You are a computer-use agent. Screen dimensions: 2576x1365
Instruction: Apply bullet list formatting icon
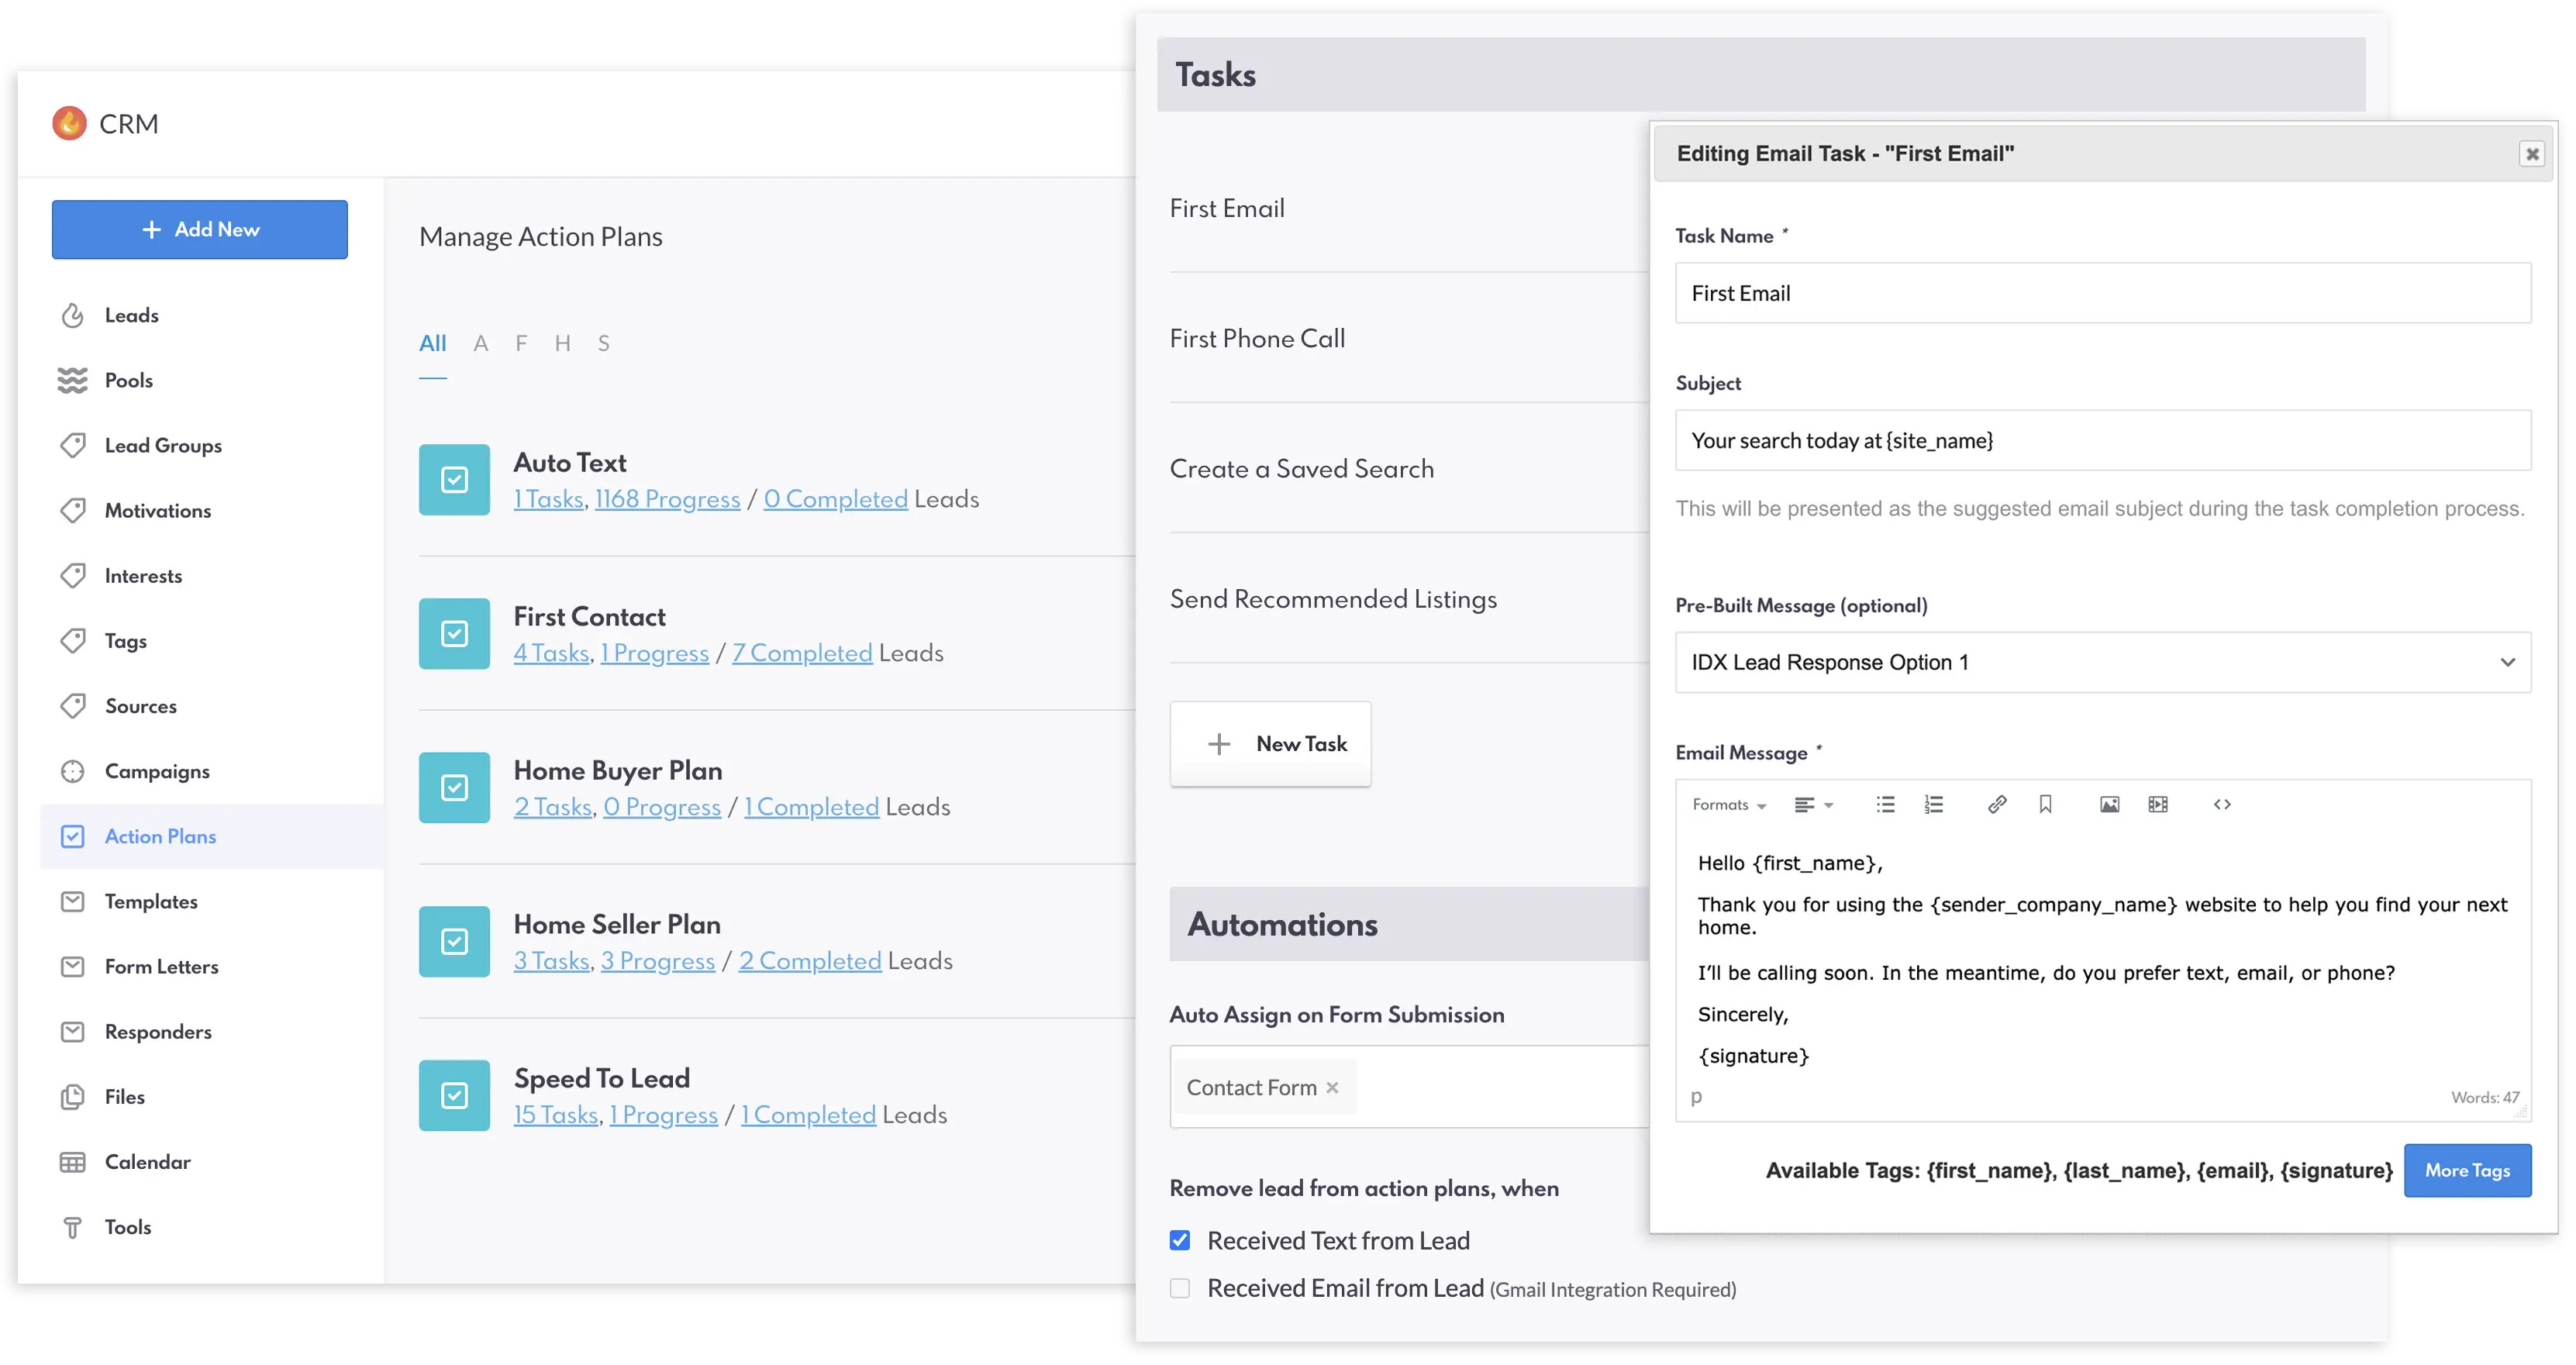tap(1885, 804)
